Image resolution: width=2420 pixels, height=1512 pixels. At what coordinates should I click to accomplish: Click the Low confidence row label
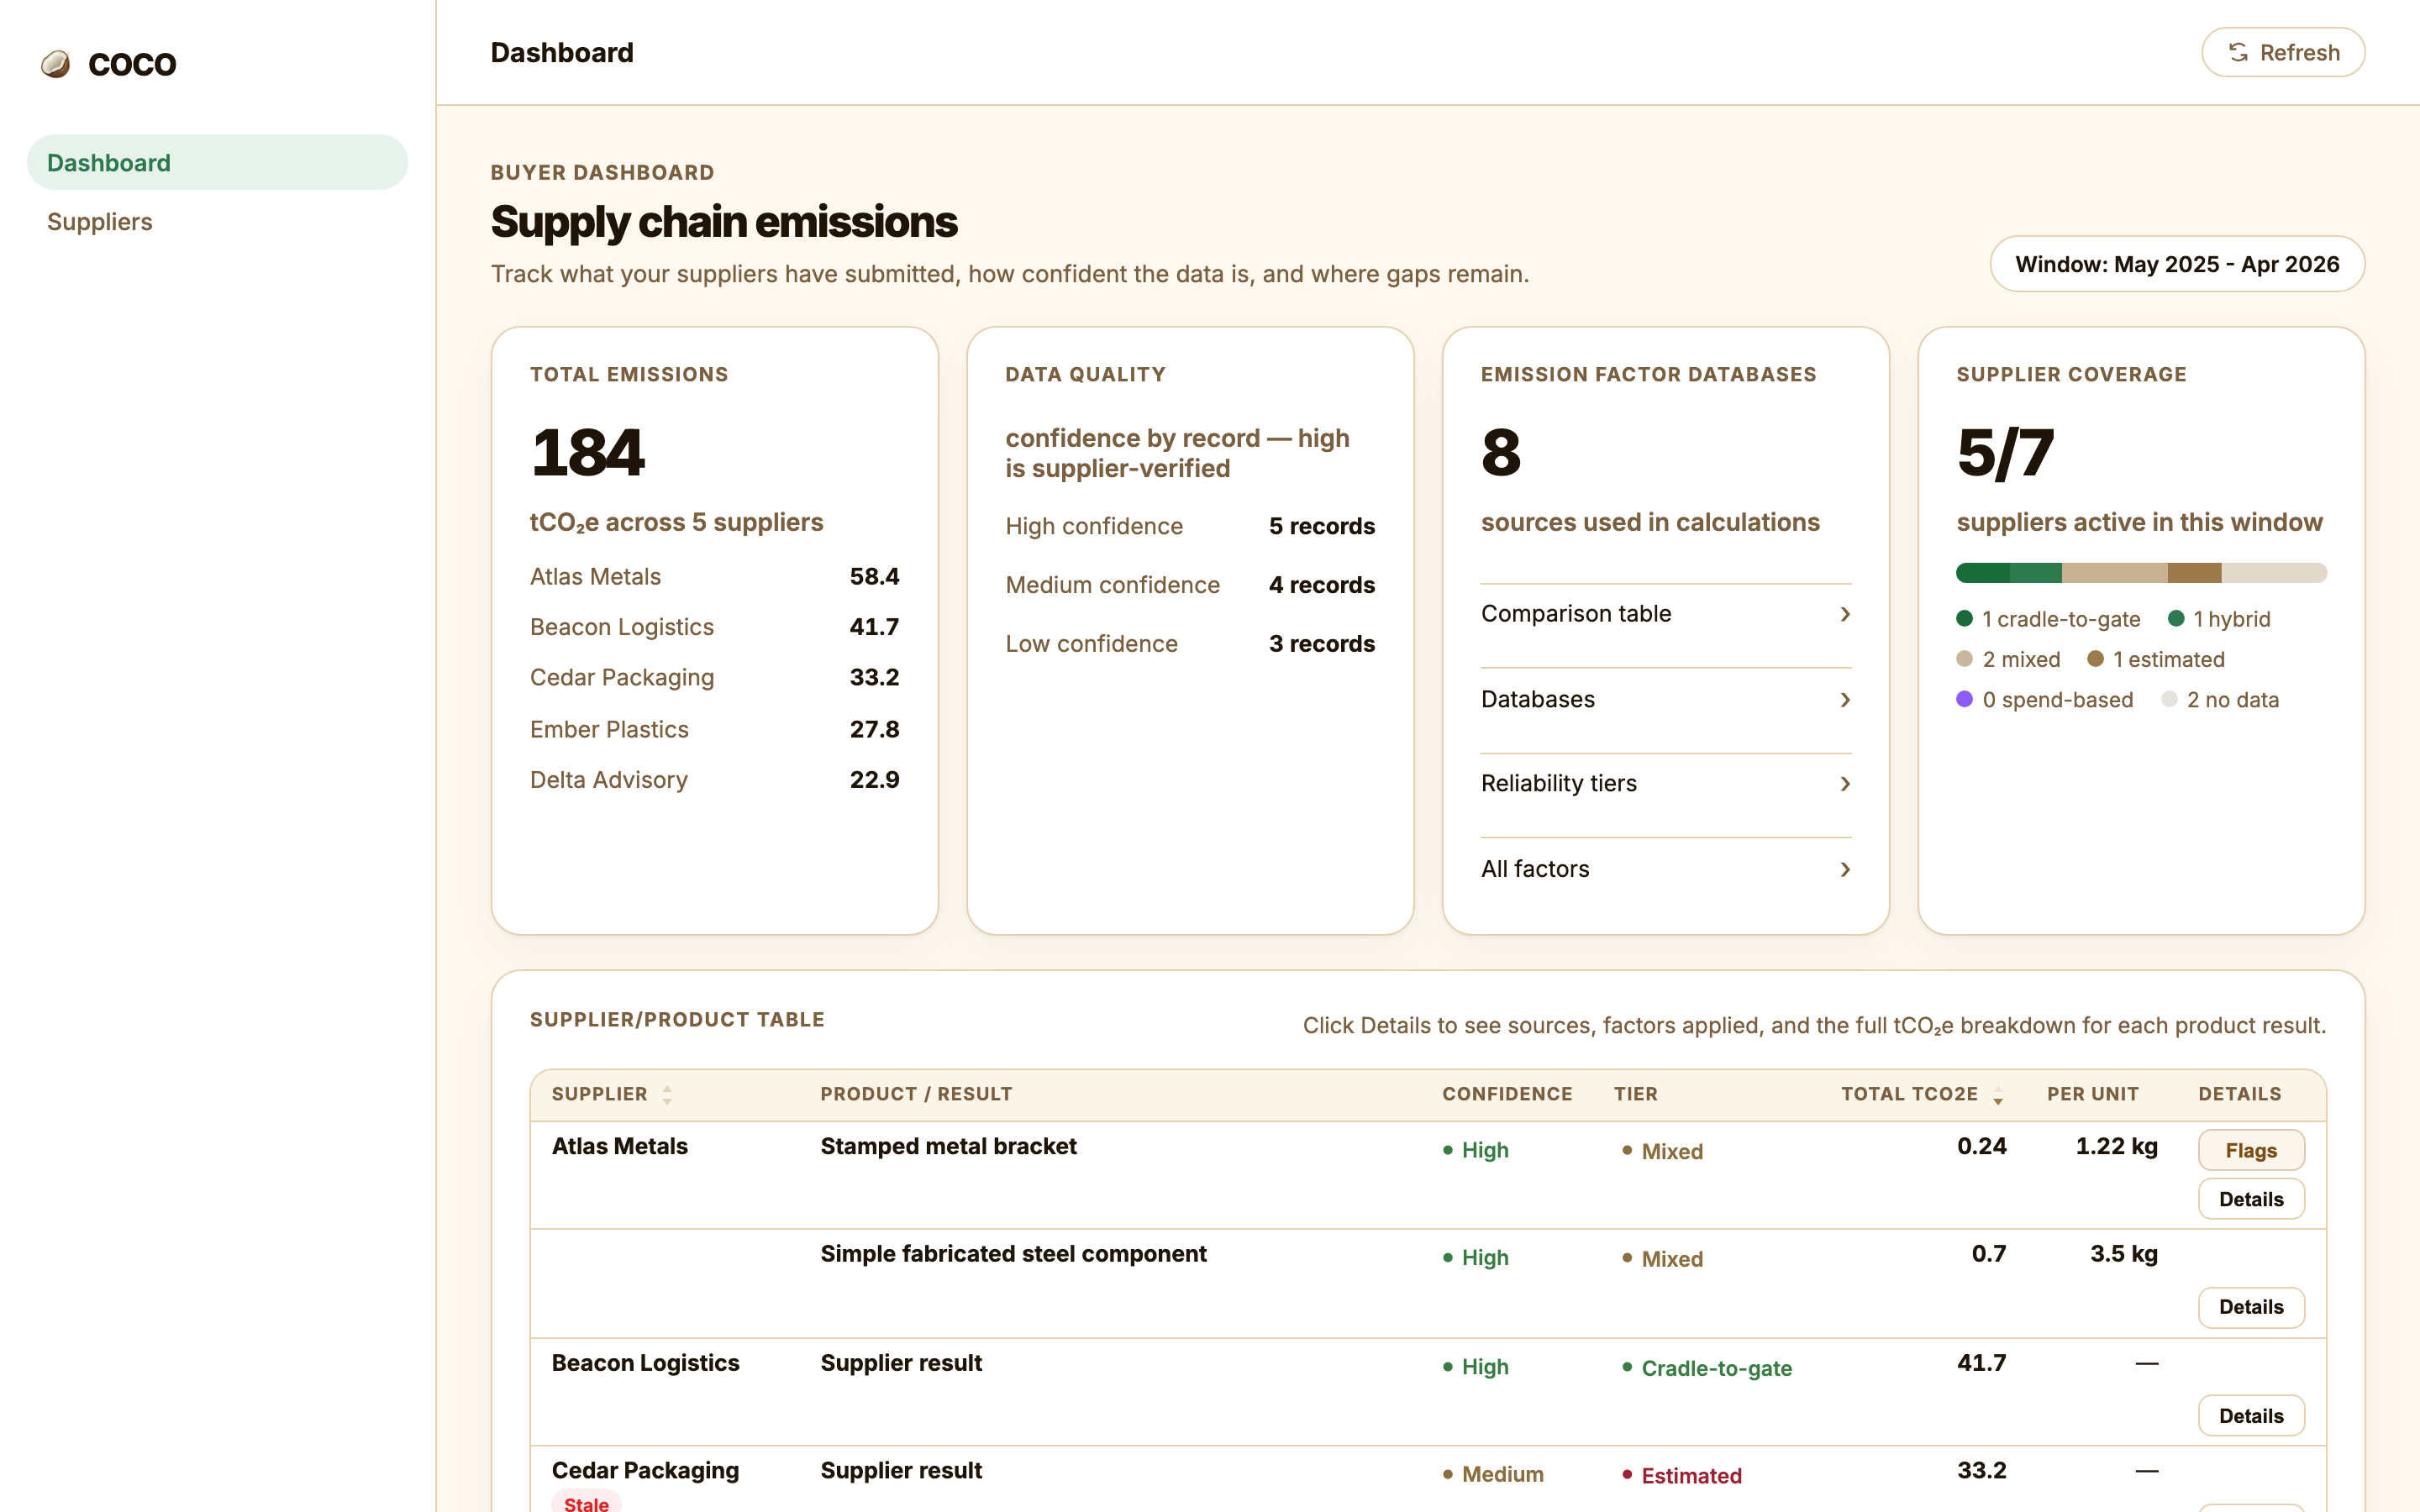click(x=1091, y=644)
